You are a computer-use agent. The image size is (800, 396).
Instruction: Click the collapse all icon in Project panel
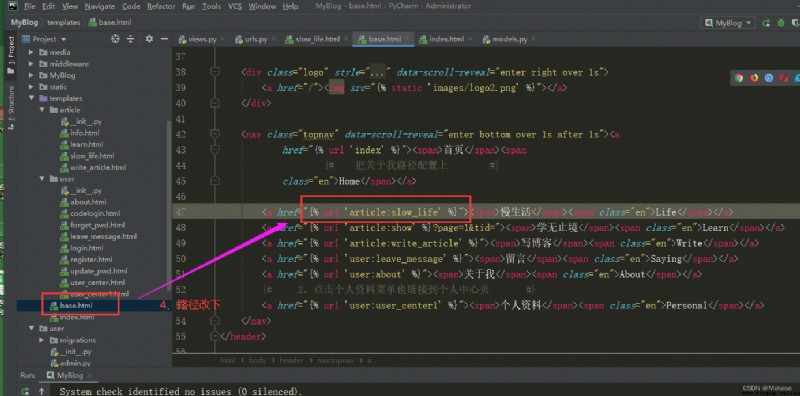point(131,39)
